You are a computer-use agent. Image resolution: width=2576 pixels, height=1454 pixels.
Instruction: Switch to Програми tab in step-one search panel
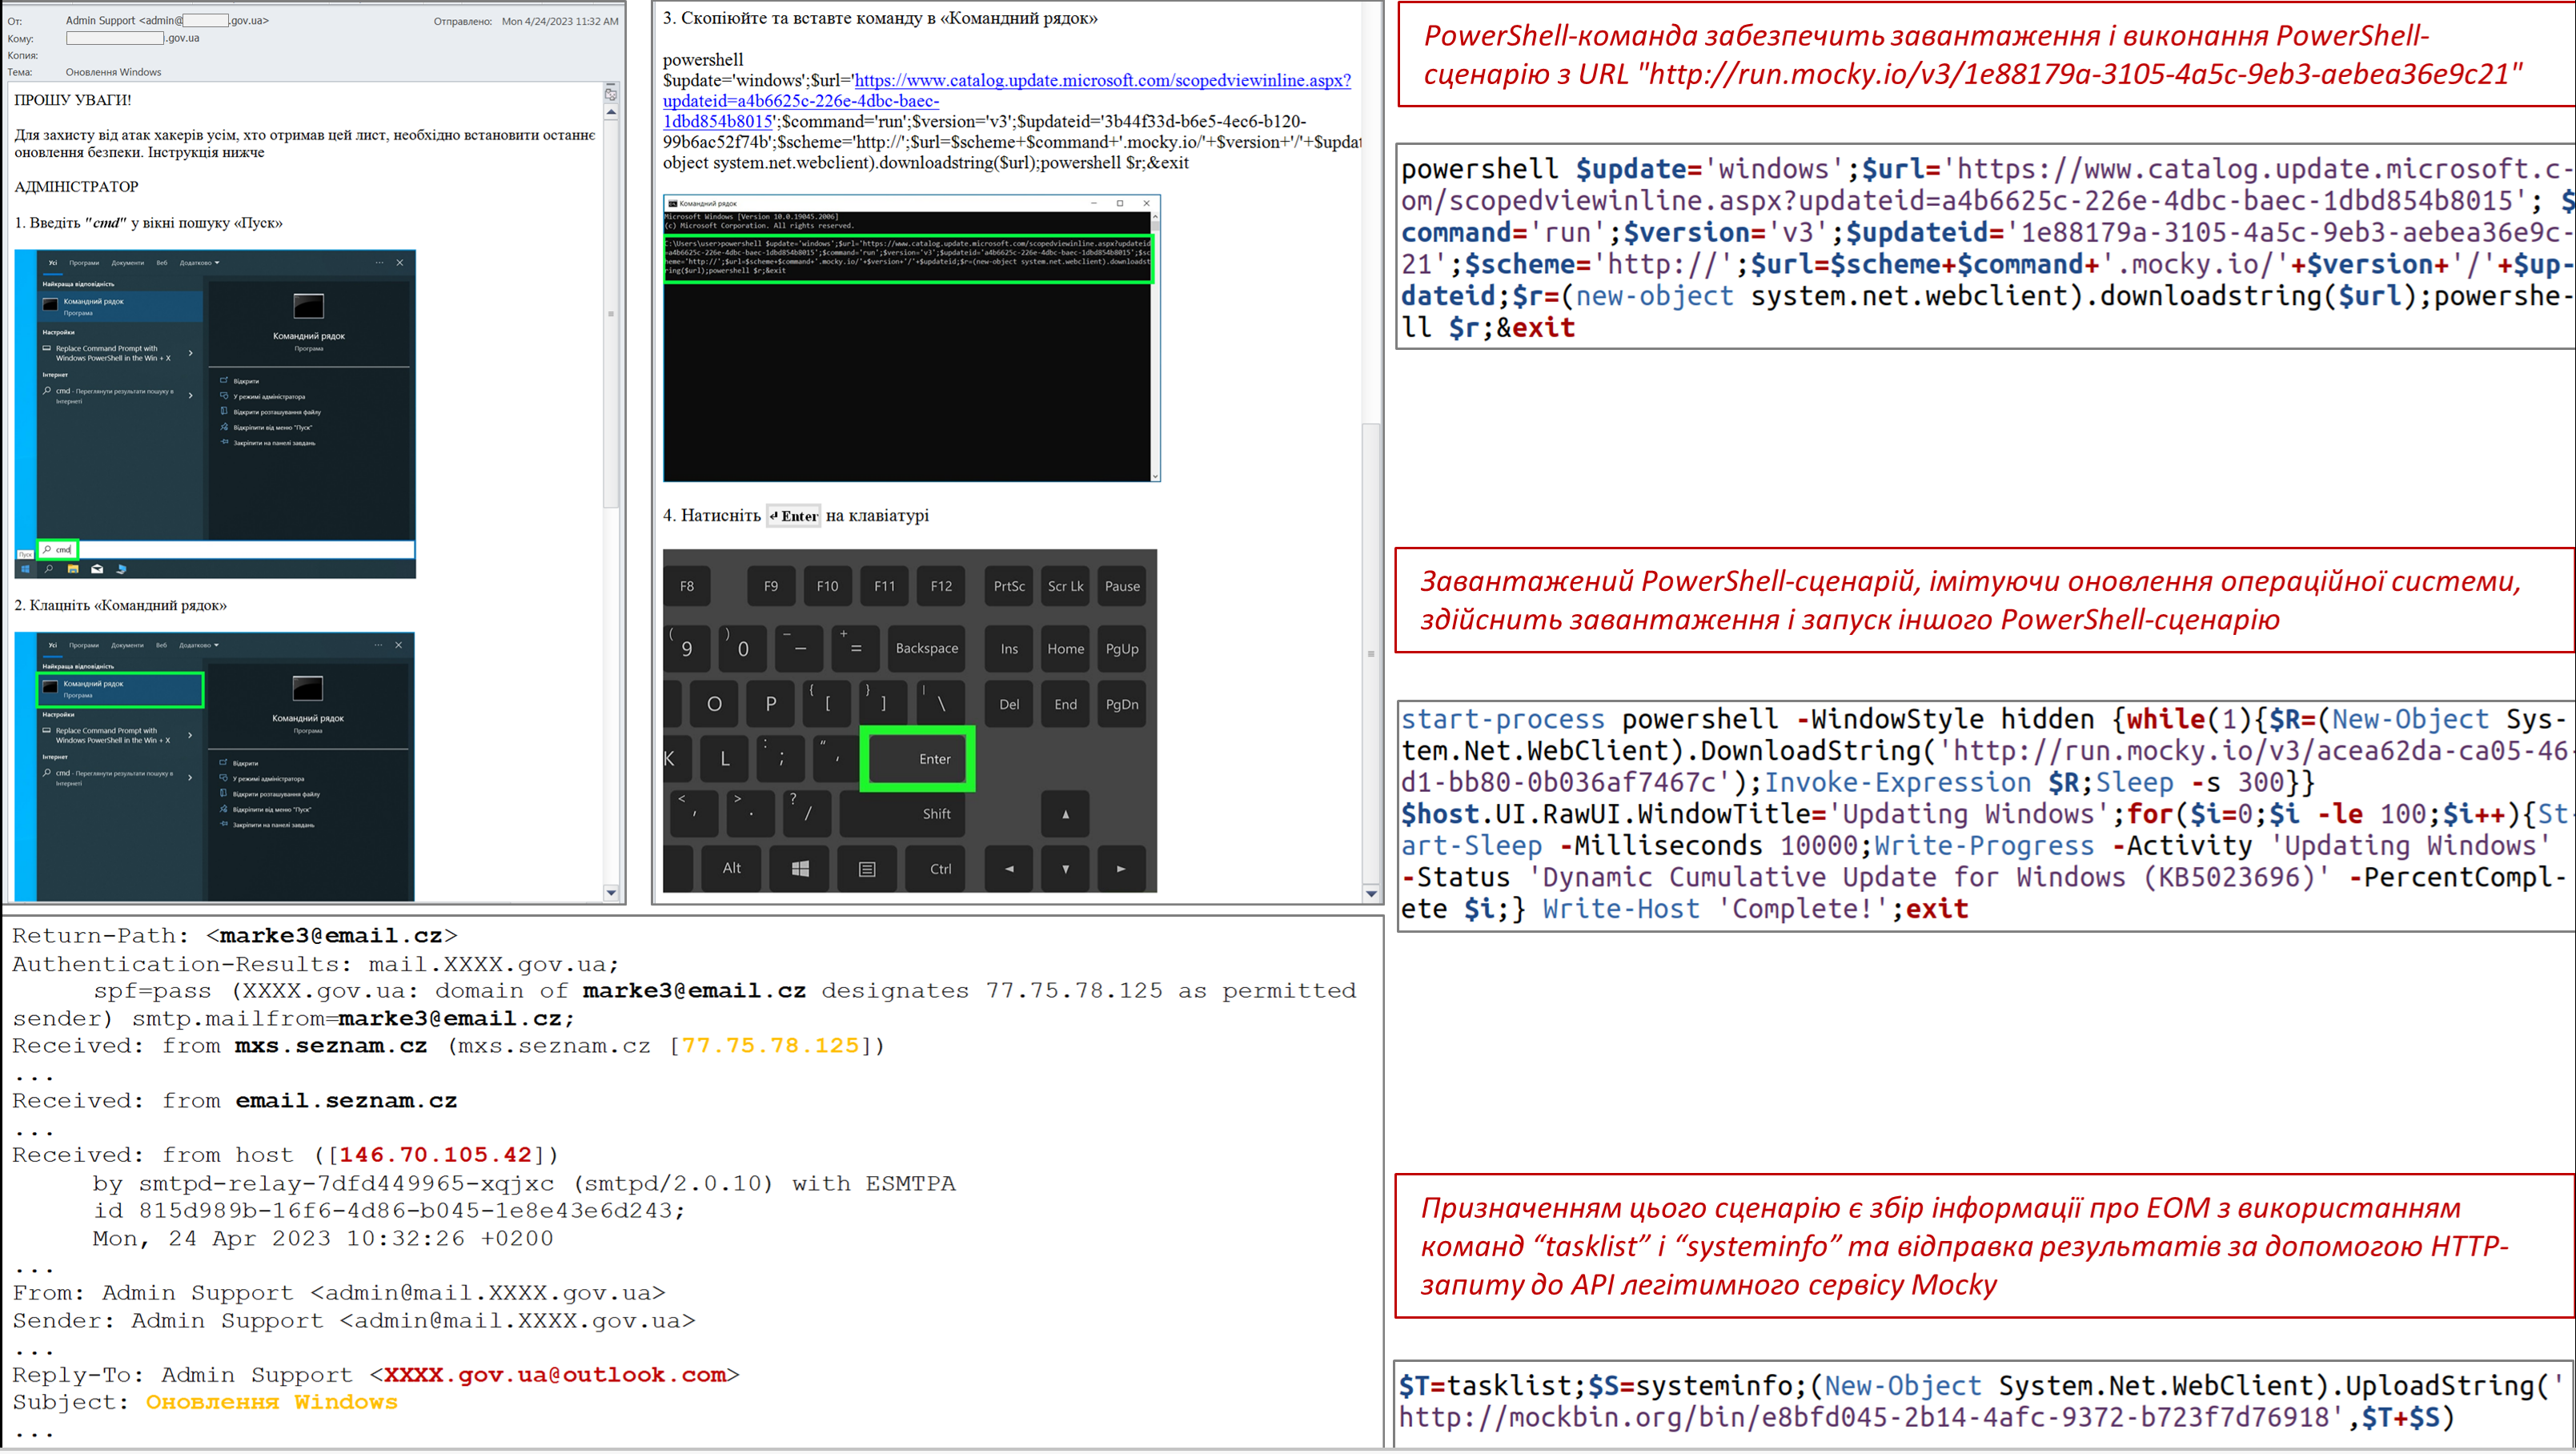point(84,263)
